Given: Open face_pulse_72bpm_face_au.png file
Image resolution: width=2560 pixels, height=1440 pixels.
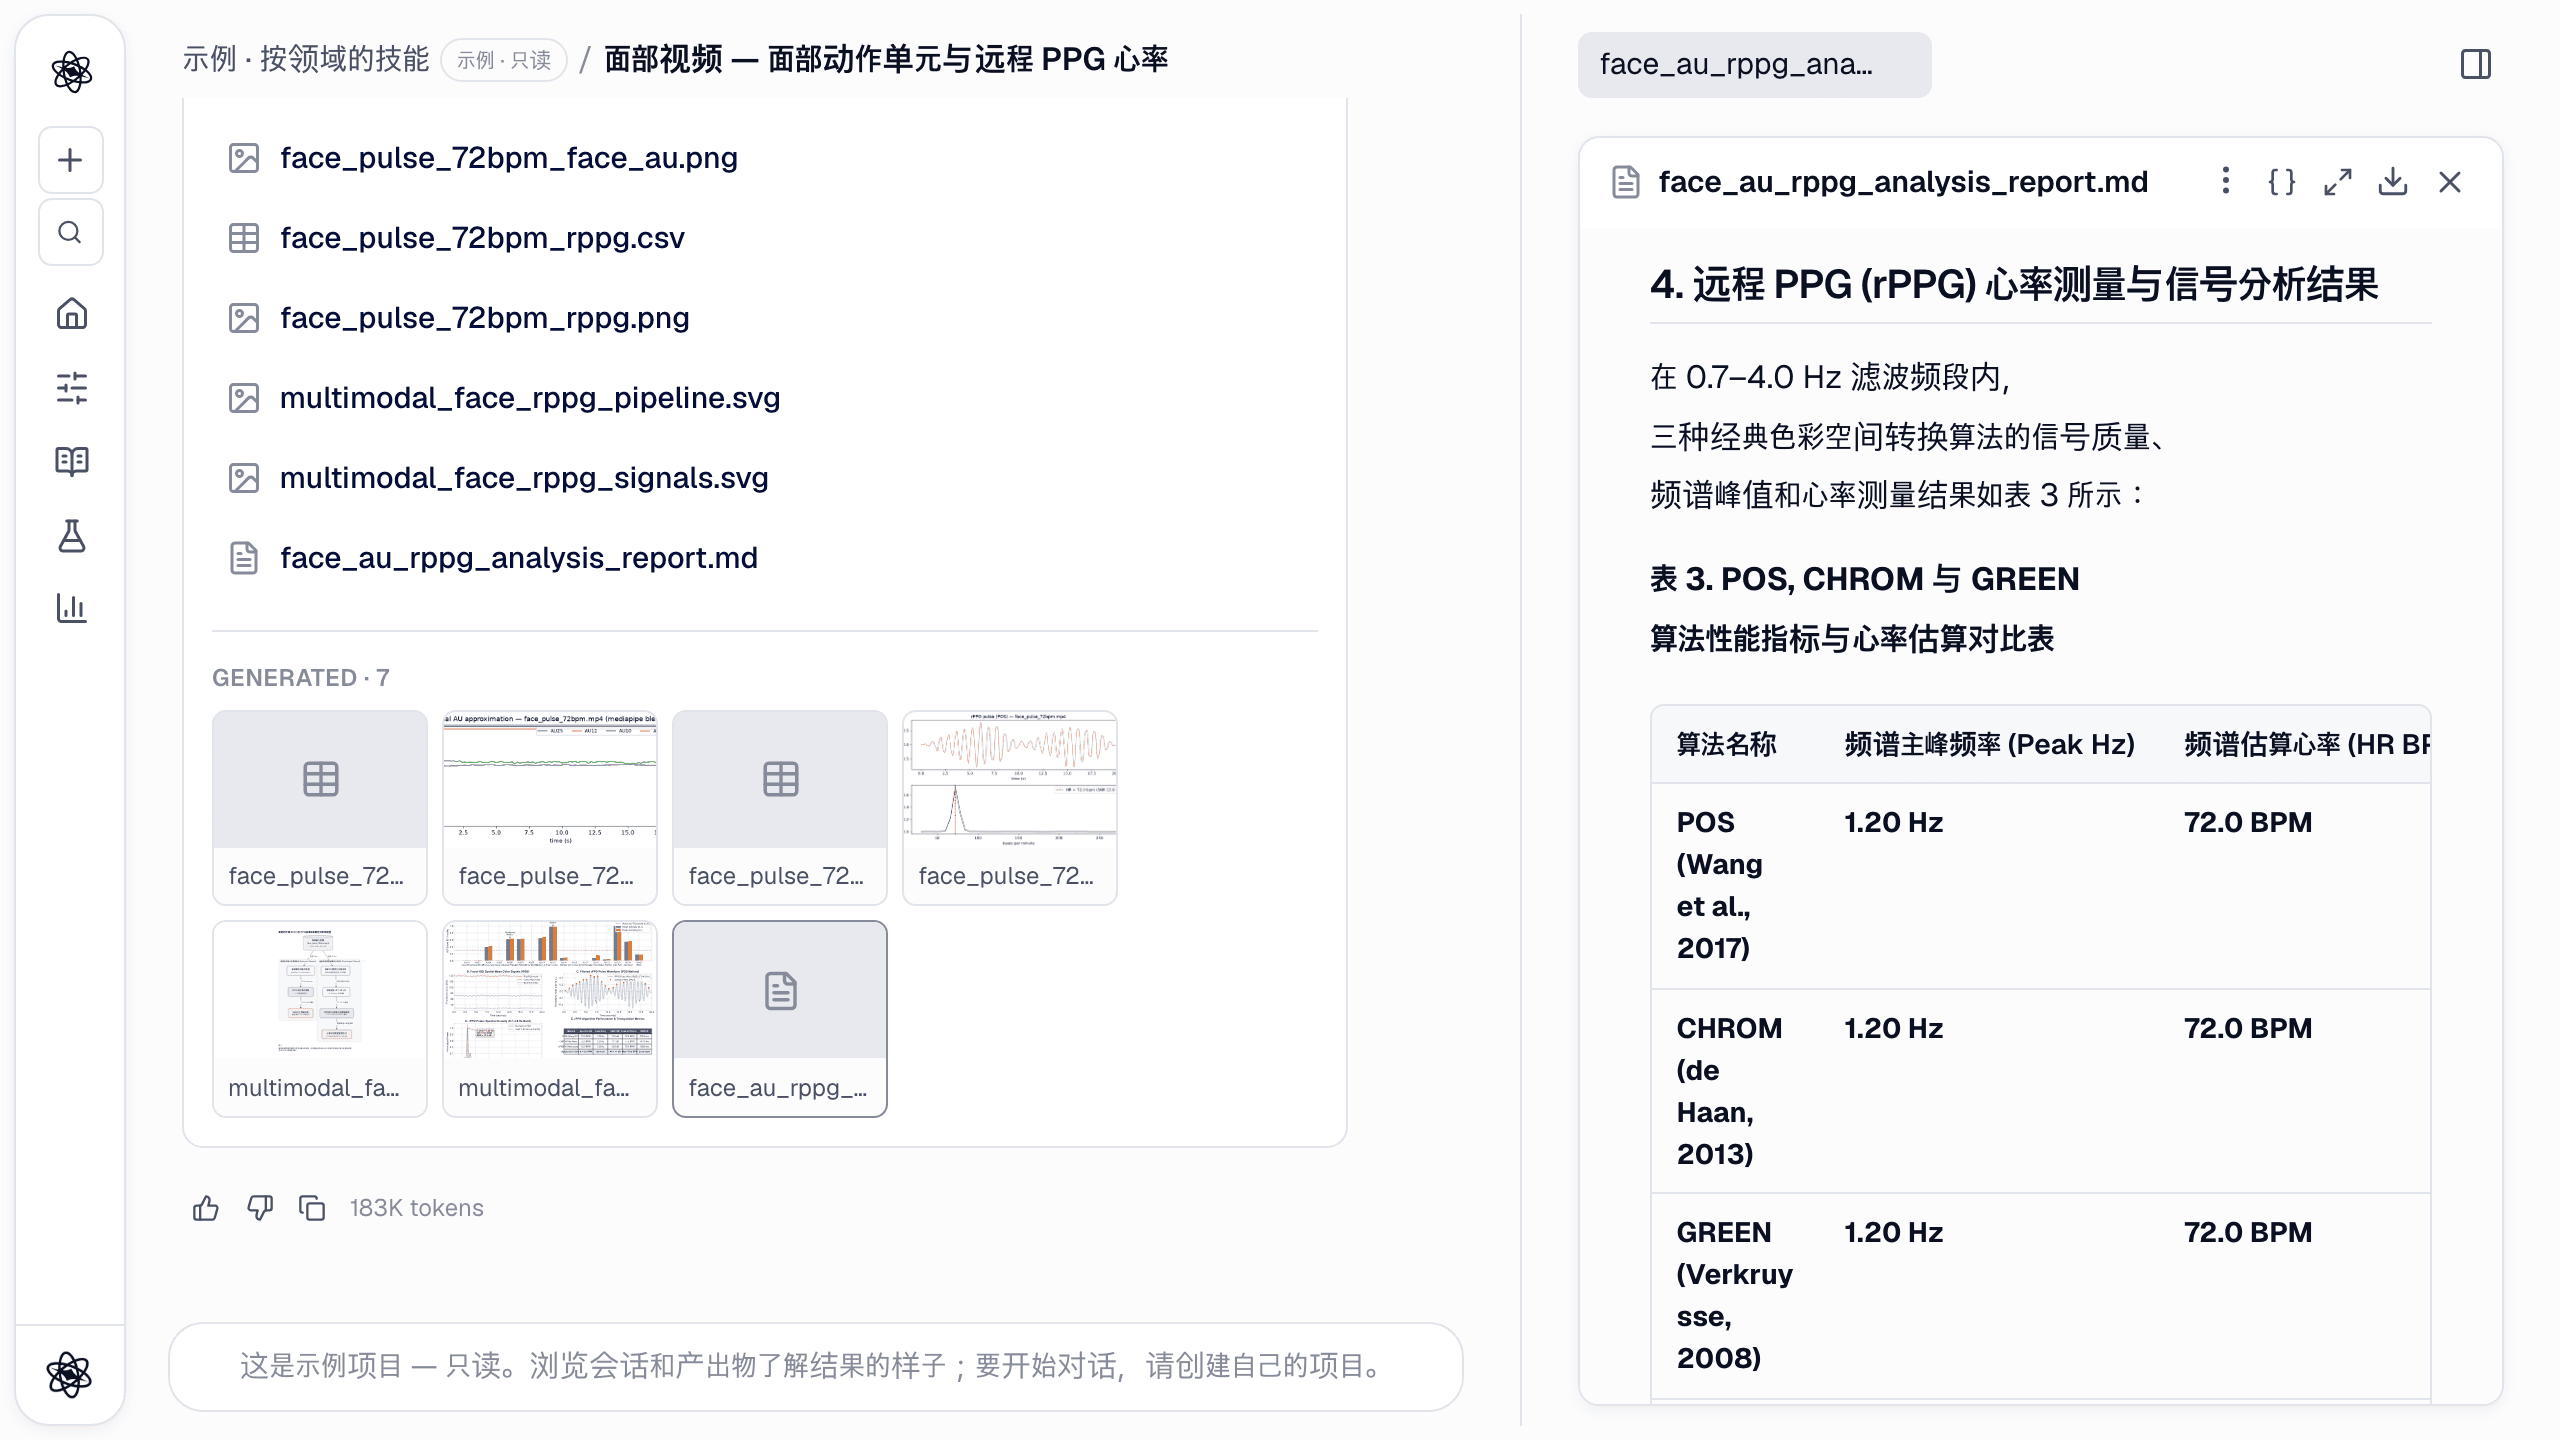Looking at the screenshot, I should (508, 158).
